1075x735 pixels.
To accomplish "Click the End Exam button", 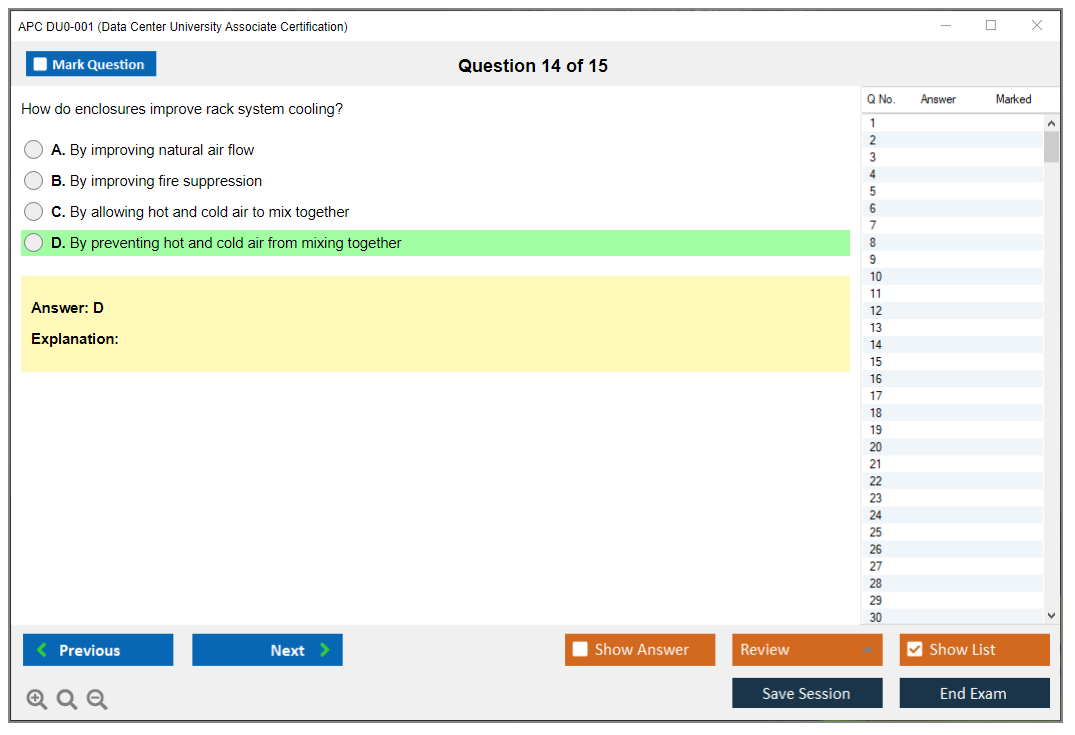I will click(974, 693).
